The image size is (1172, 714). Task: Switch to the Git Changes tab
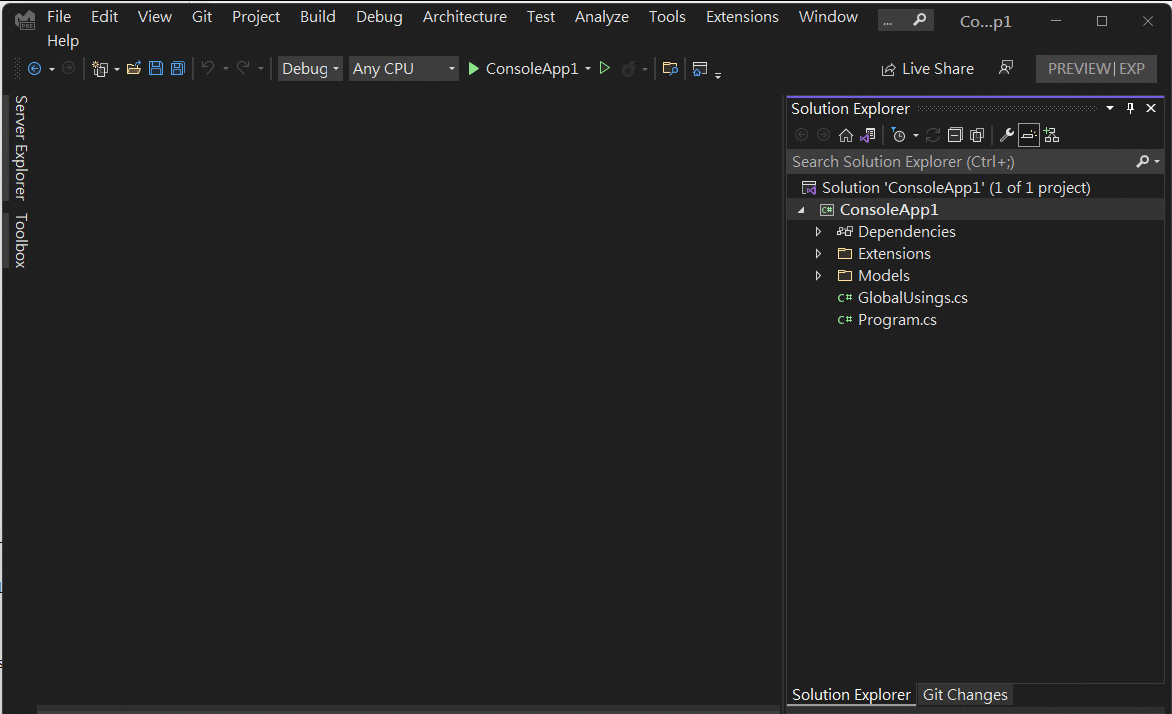pos(965,695)
